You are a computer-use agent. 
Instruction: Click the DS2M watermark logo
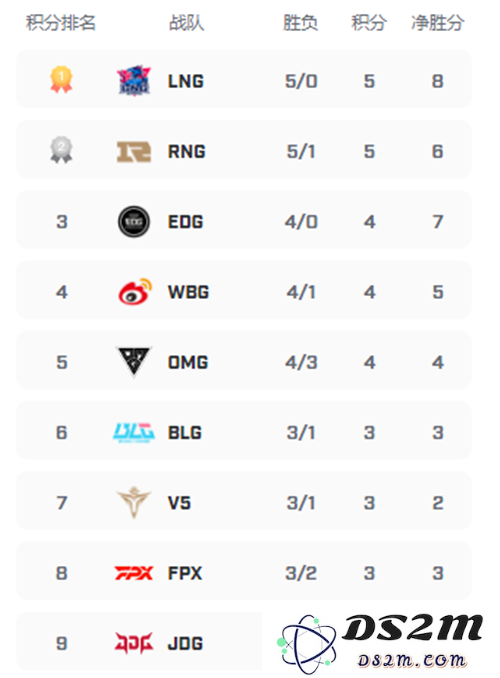(381, 643)
